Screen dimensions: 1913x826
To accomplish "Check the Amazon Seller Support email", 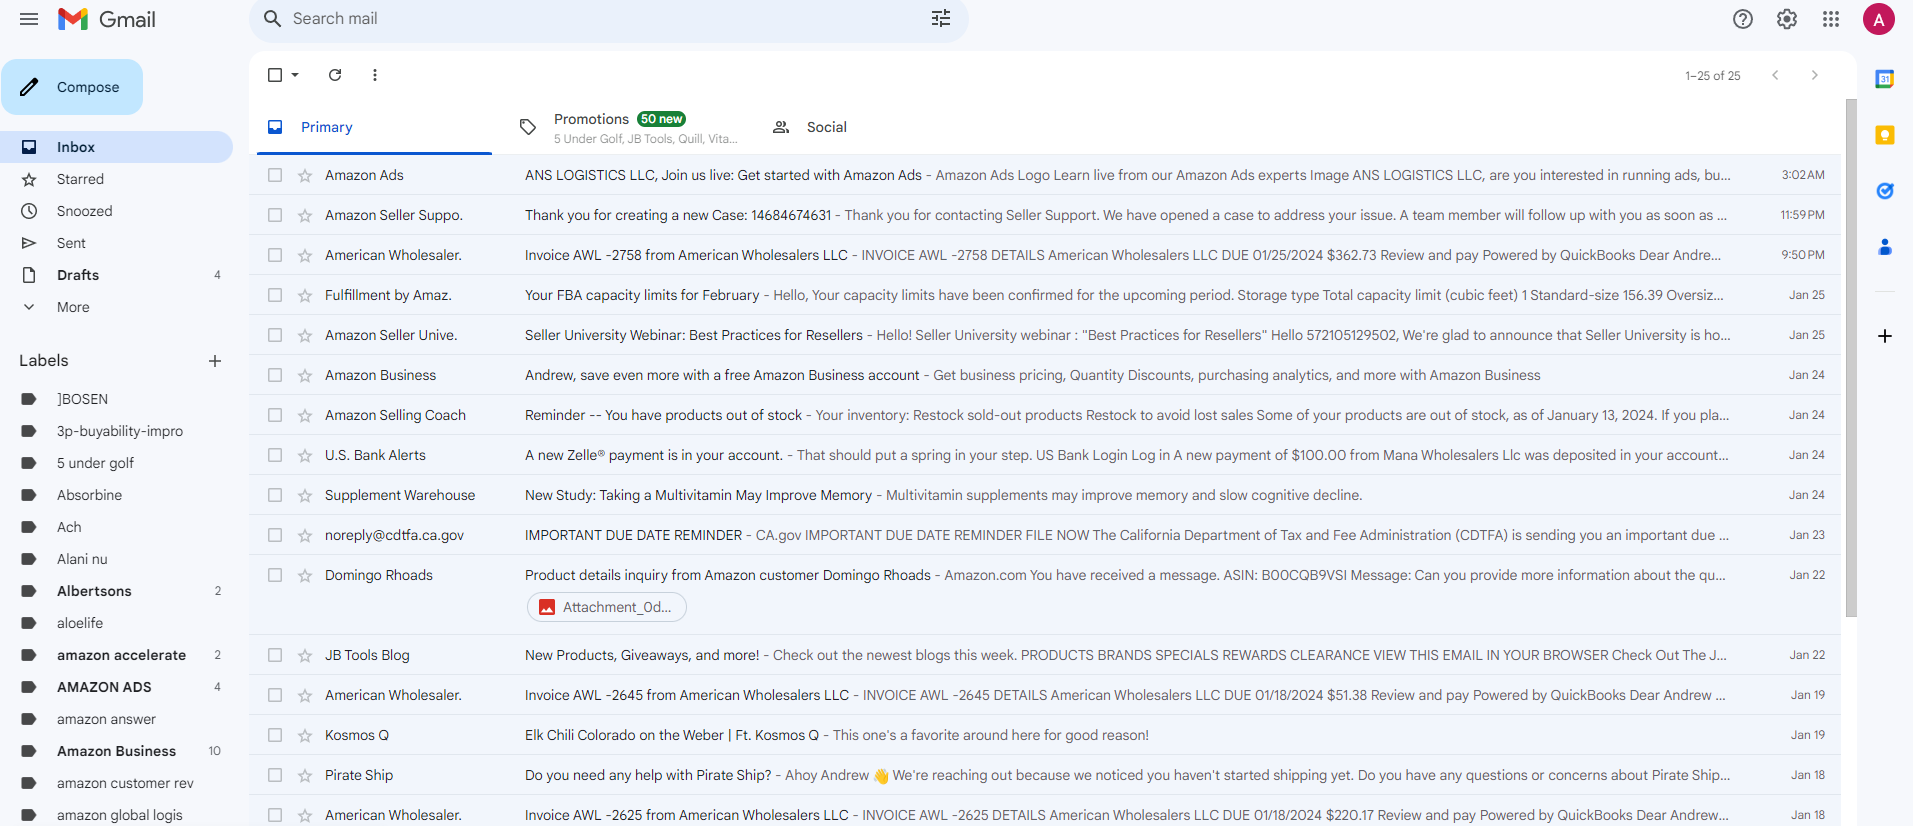I will [x=275, y=215].
